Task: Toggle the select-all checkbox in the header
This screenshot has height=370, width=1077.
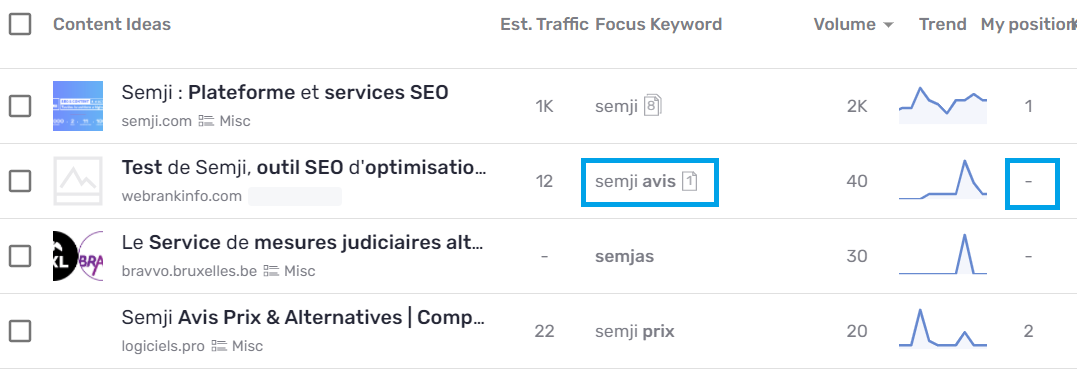Action: [x=20, y=25]
